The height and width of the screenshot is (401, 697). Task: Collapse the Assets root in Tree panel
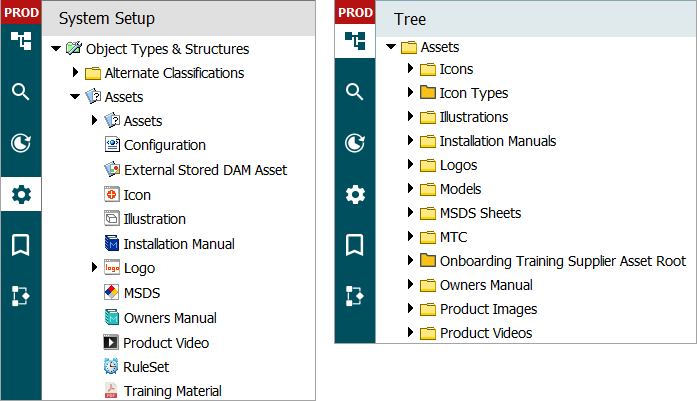pos(391,47)
